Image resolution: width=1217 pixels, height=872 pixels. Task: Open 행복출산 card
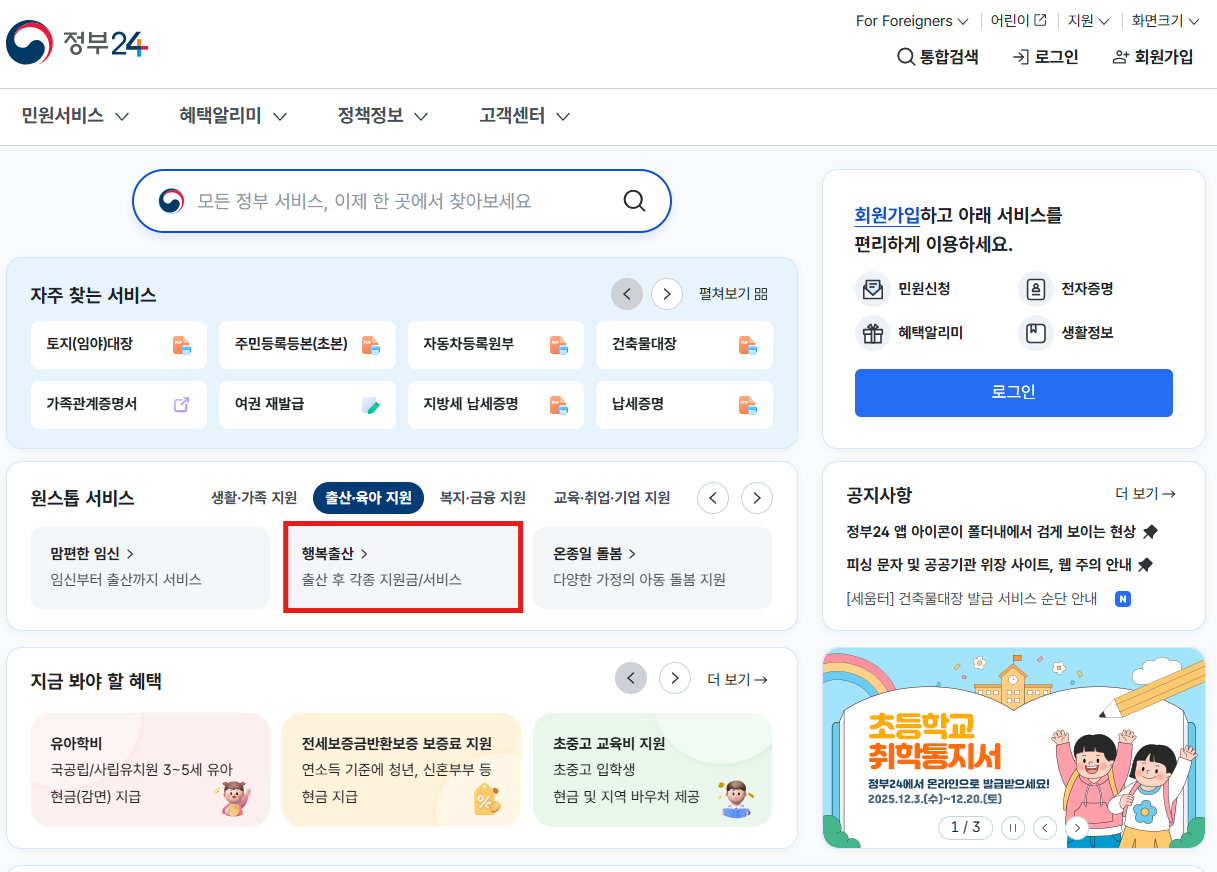pos(402,567)
